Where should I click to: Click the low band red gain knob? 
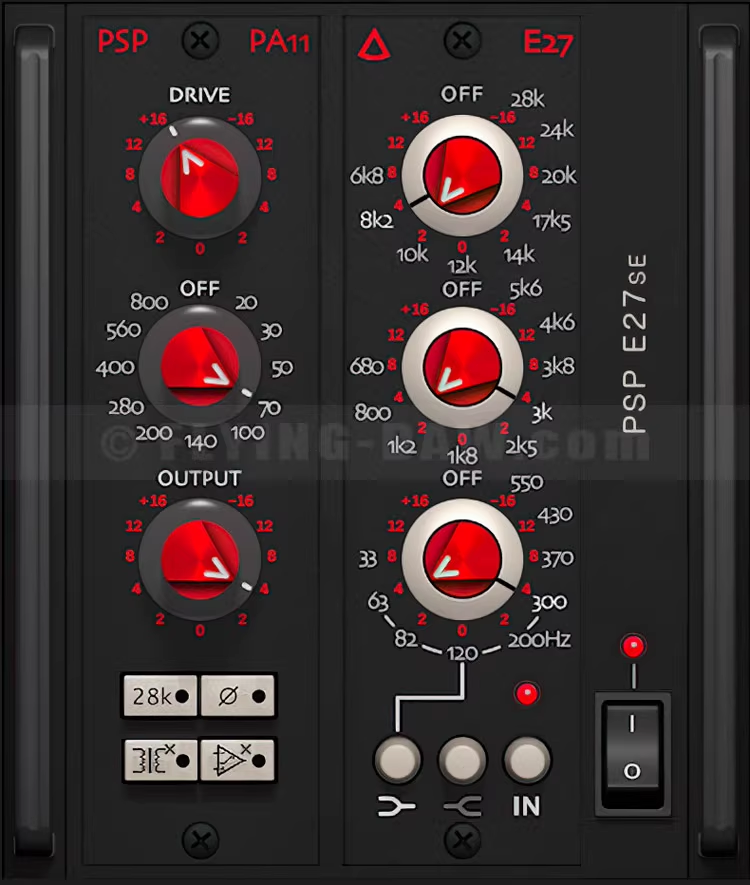click(x=462, y=559)
